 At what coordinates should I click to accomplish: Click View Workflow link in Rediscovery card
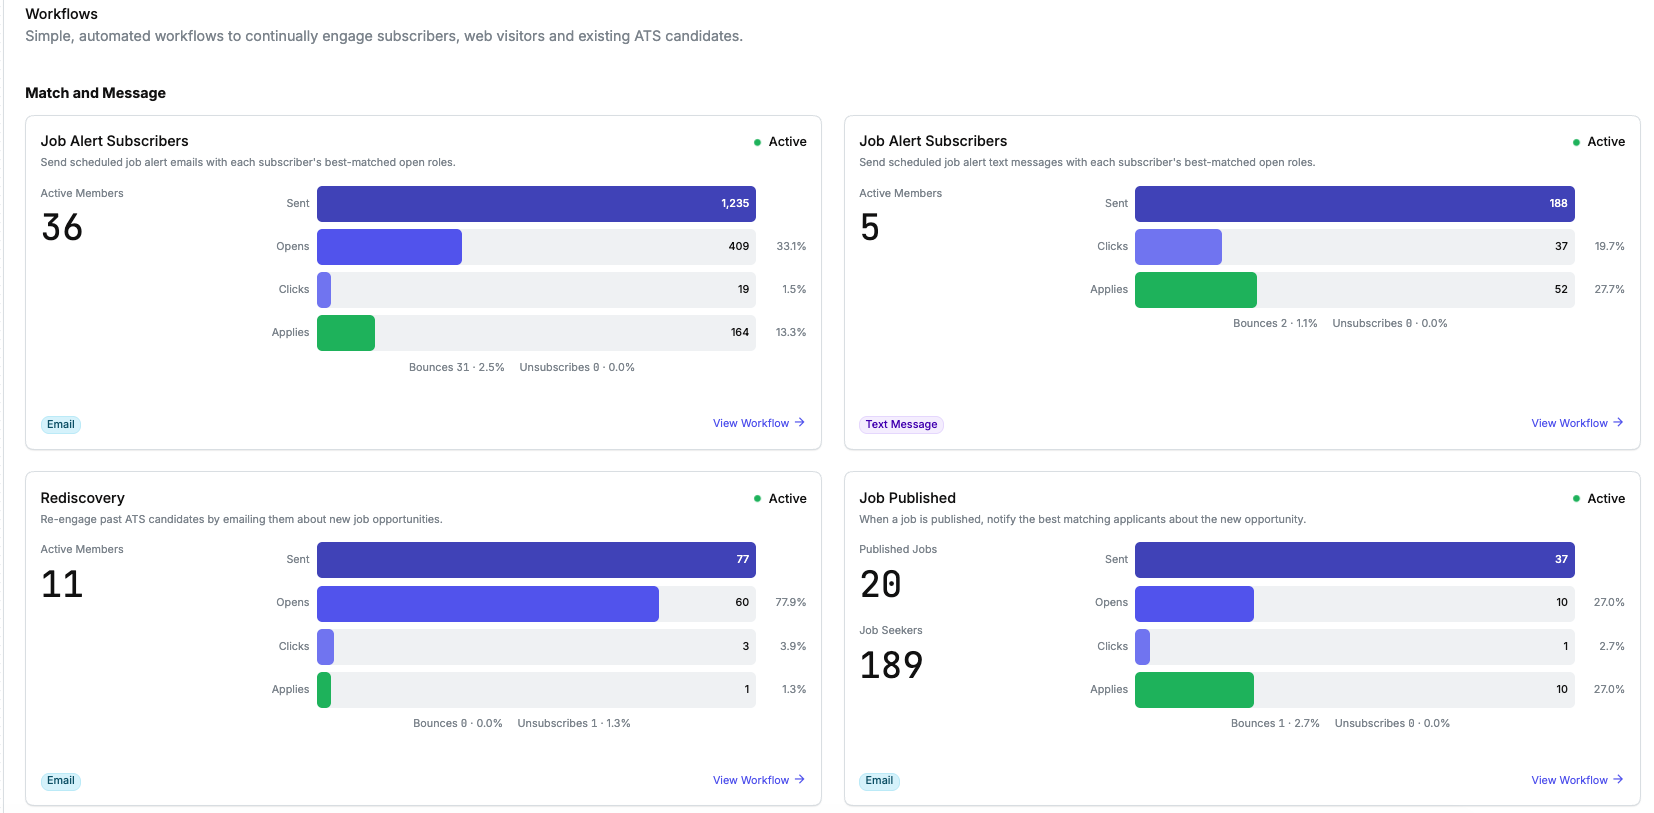pyautogui.click(x=758, y=780)
